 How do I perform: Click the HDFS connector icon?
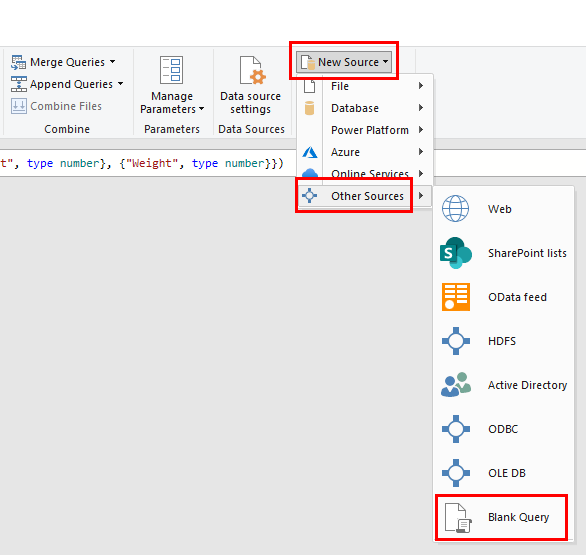pyautogui.click(x=456, y=341)
